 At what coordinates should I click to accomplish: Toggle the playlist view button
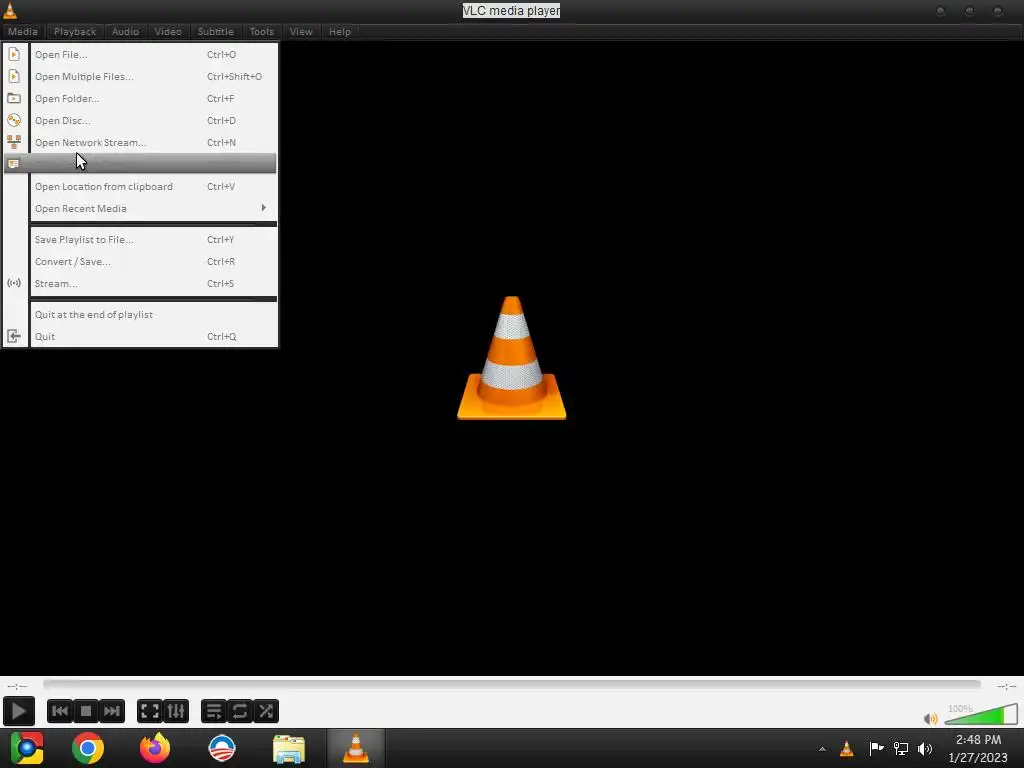click(214, 711)
